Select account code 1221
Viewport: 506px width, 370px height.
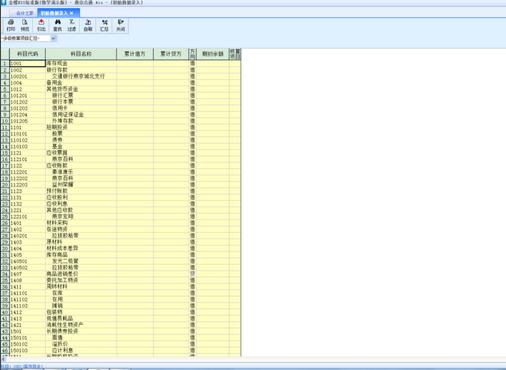(x=27, y=210)
